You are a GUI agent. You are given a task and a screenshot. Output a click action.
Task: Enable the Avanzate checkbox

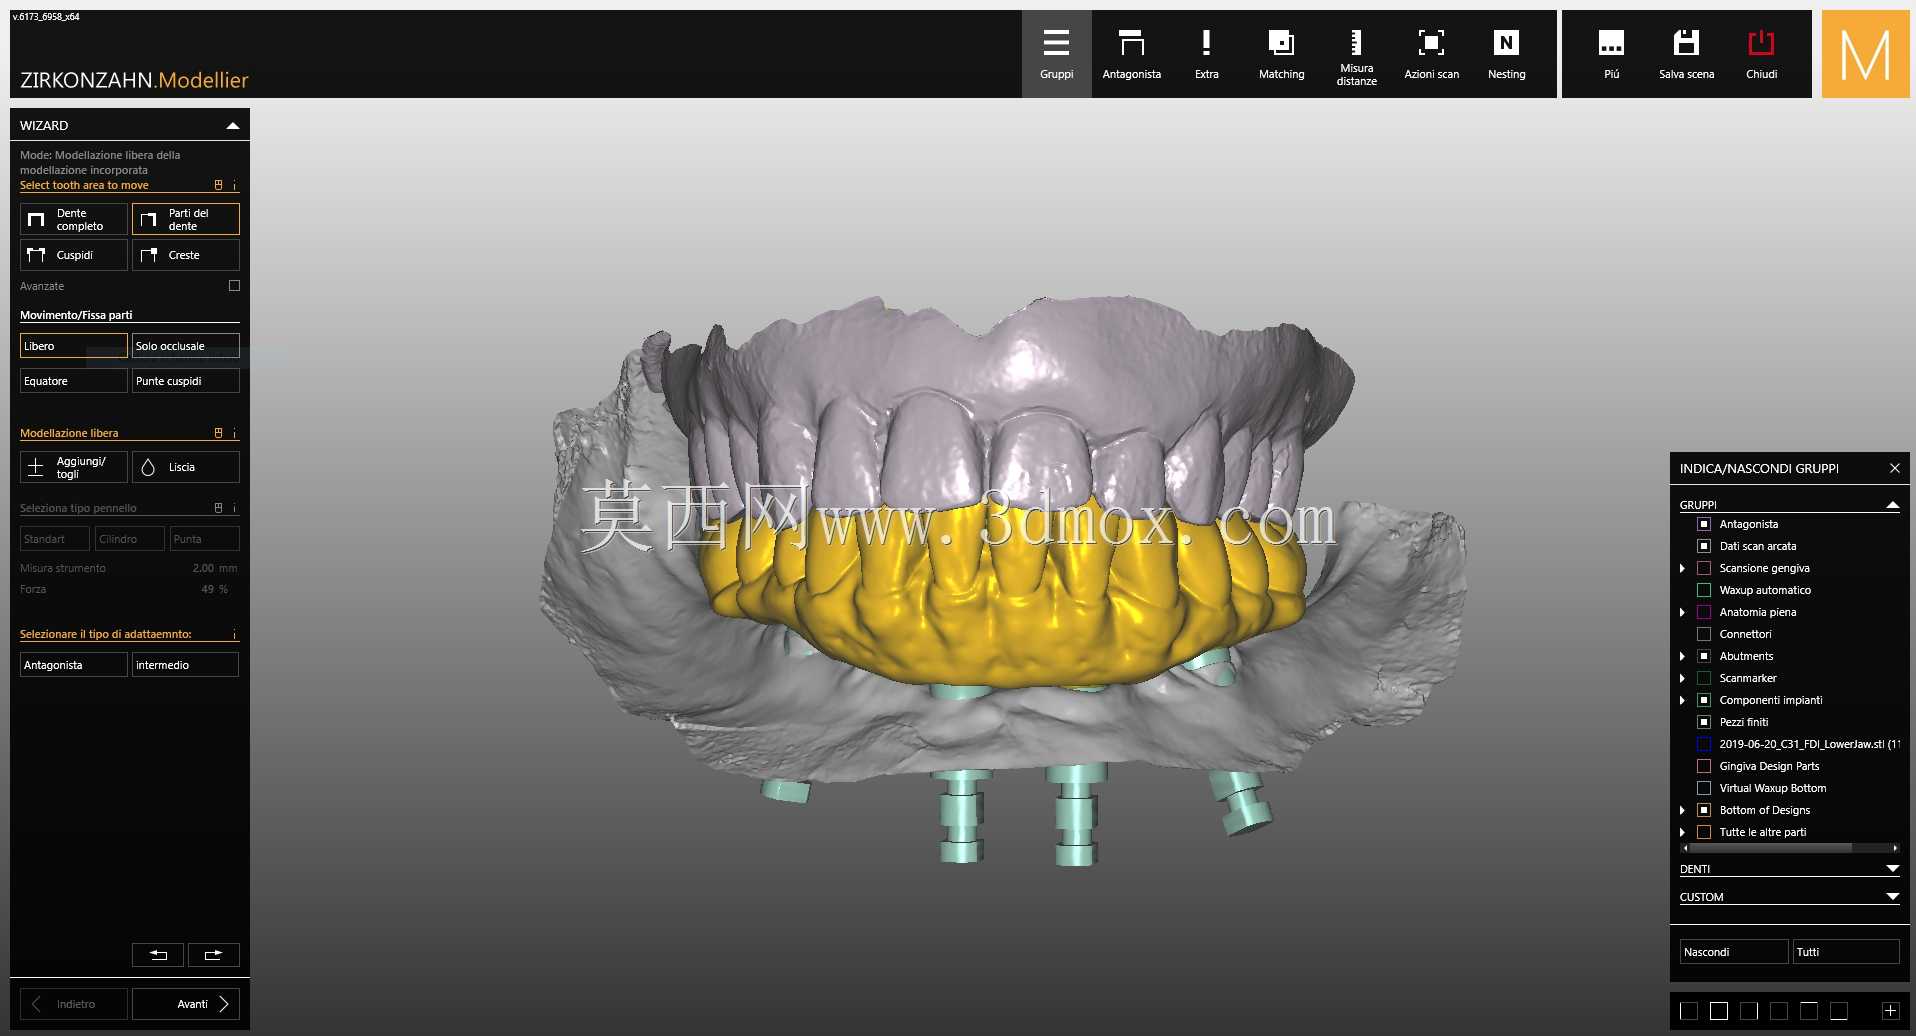coord(234,286)
